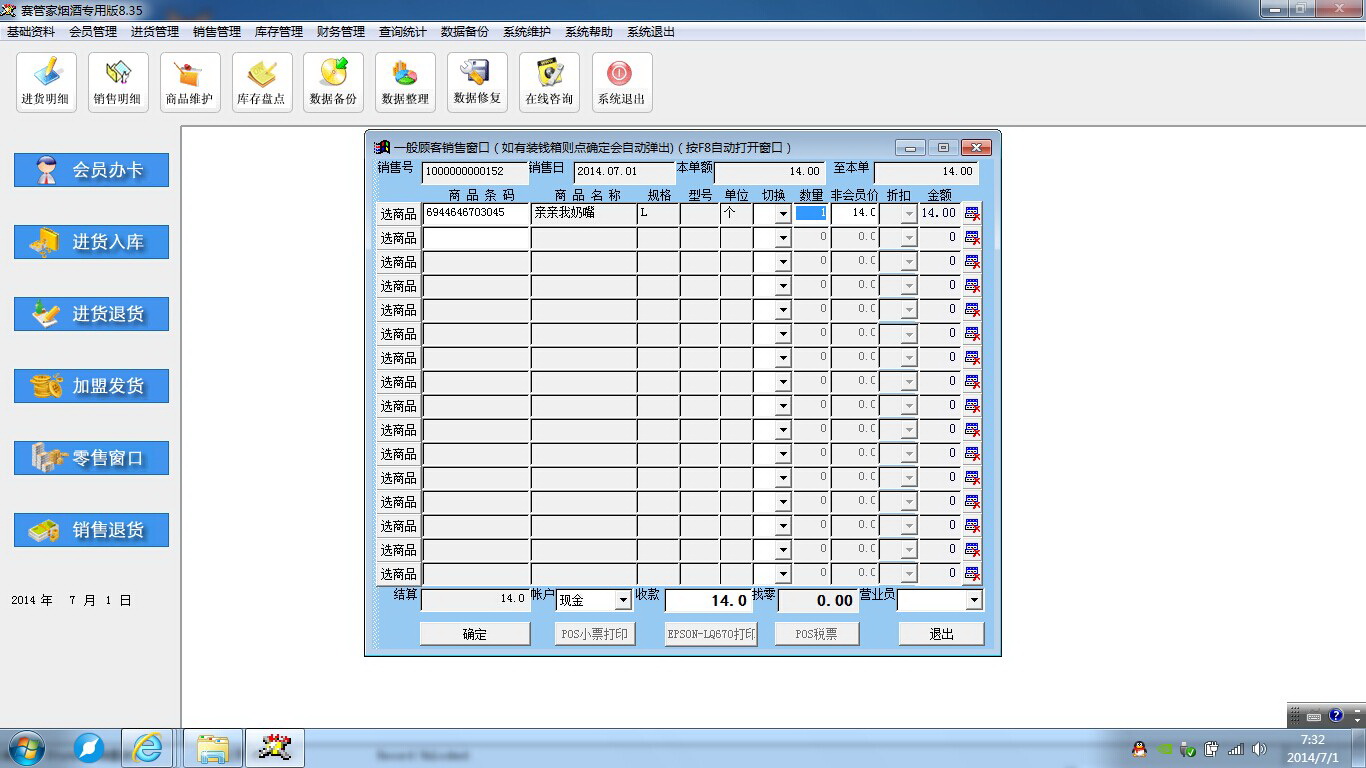
Task: Expand the 帐户 dropdown showing 现金
Action: [x=623, y=600]
